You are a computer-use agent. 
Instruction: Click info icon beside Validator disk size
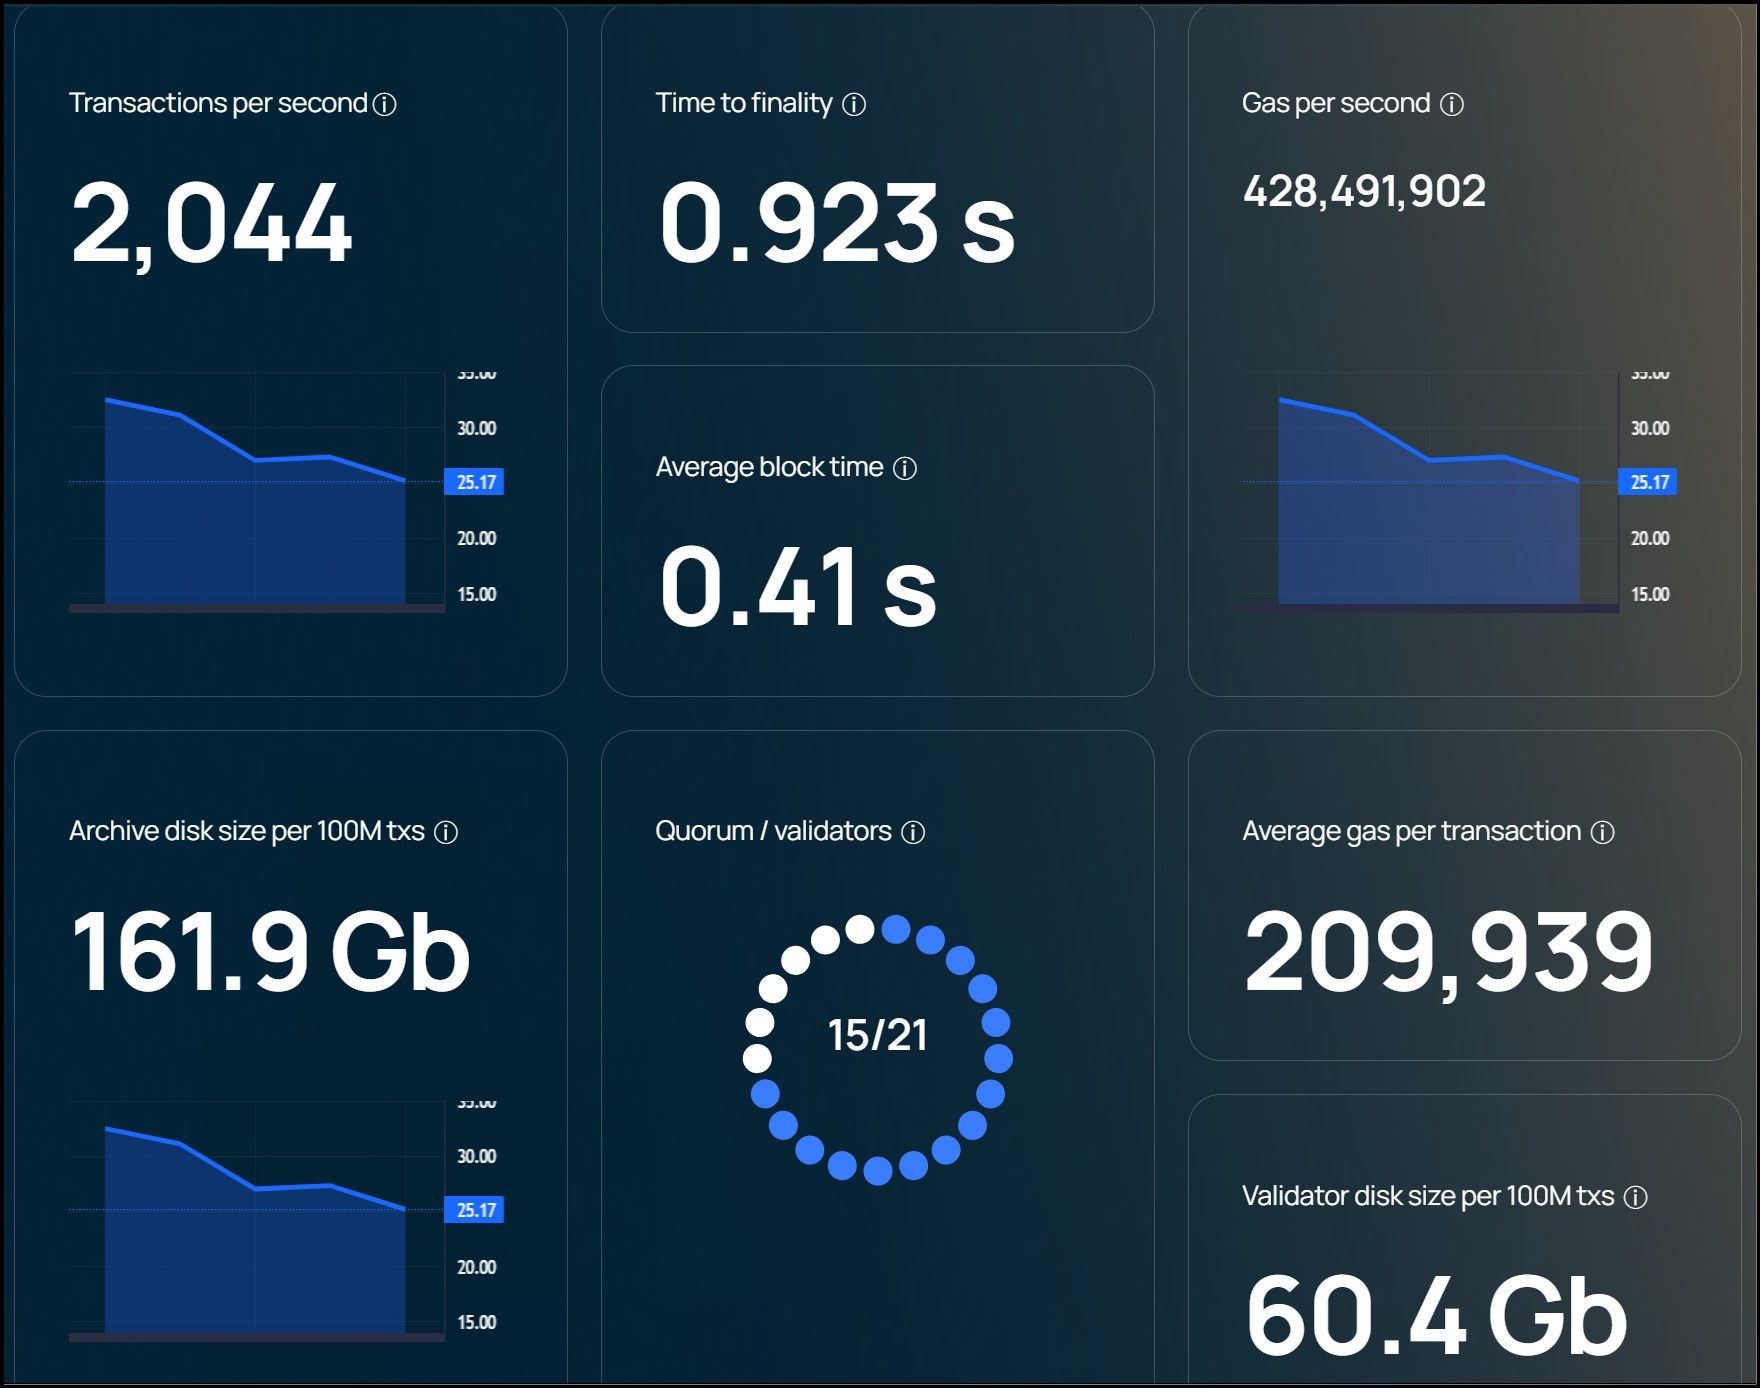(1635, 1197)
